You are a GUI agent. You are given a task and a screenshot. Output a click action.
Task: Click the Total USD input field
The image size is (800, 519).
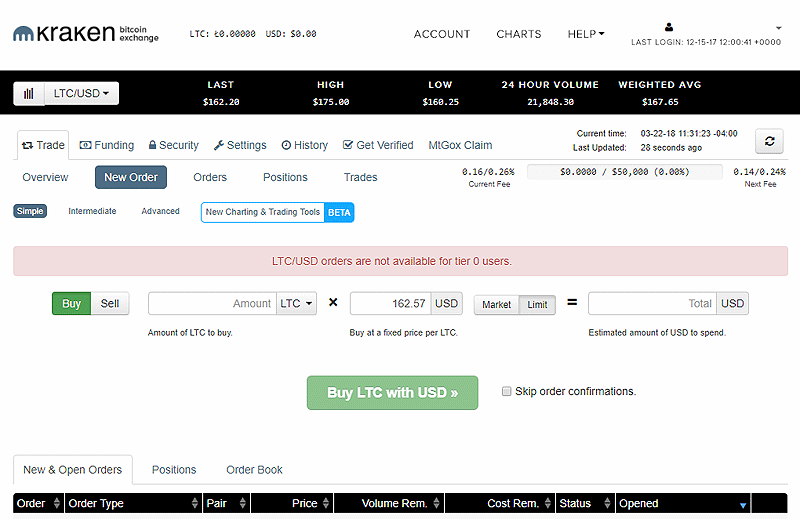653,304
